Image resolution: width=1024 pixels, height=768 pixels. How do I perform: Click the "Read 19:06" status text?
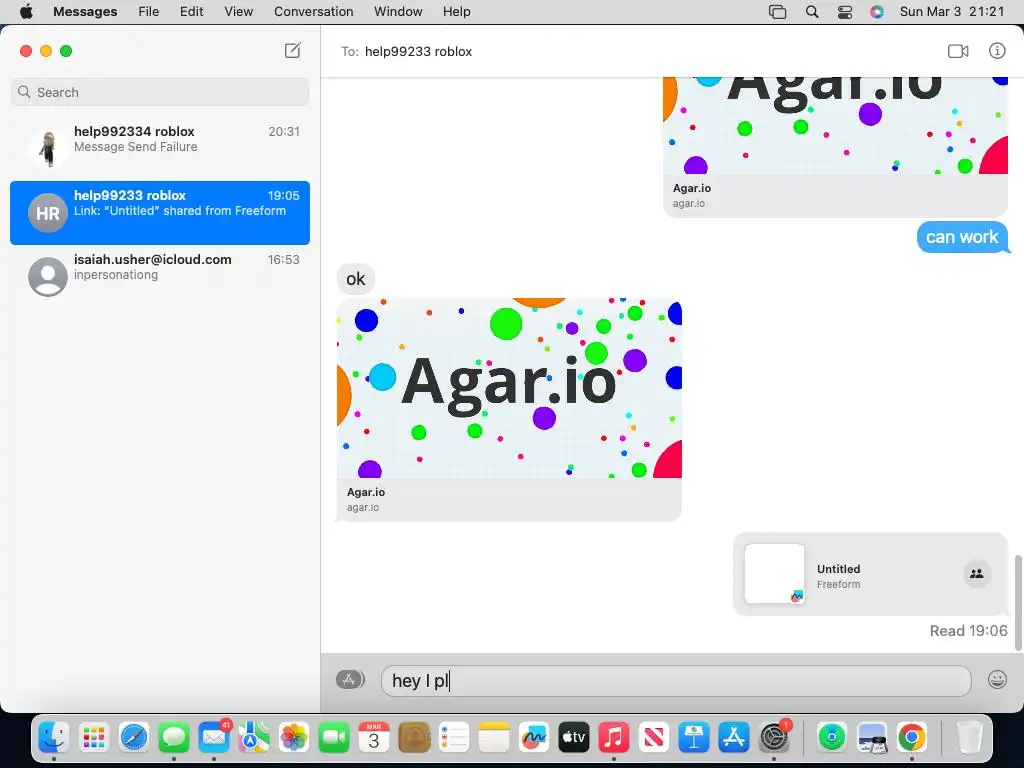click(968, 631)
